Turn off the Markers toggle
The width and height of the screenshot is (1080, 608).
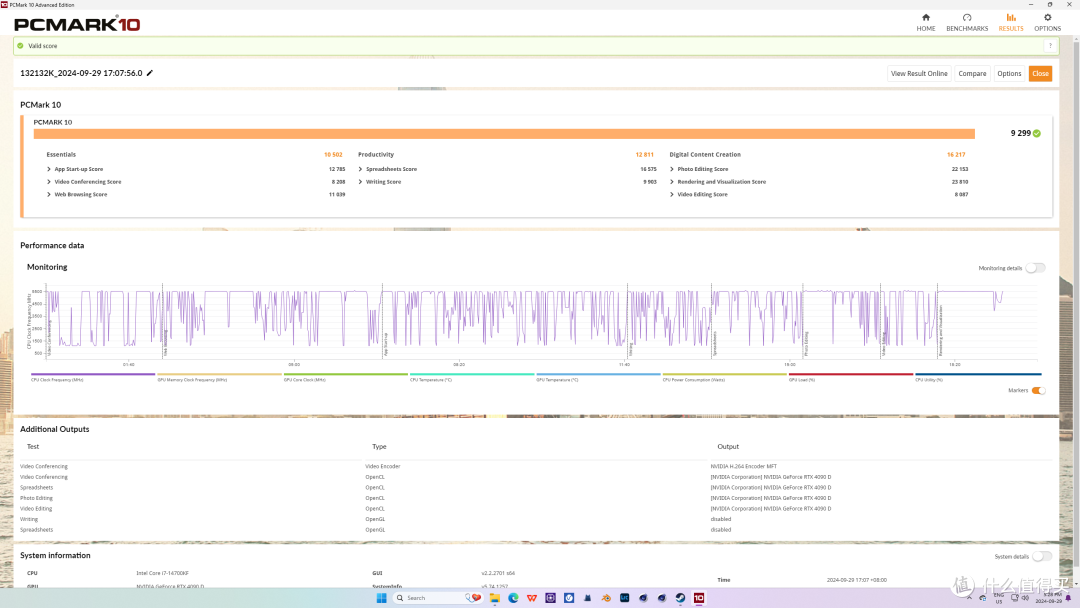pyautogui.click(x=1038, y=390)
